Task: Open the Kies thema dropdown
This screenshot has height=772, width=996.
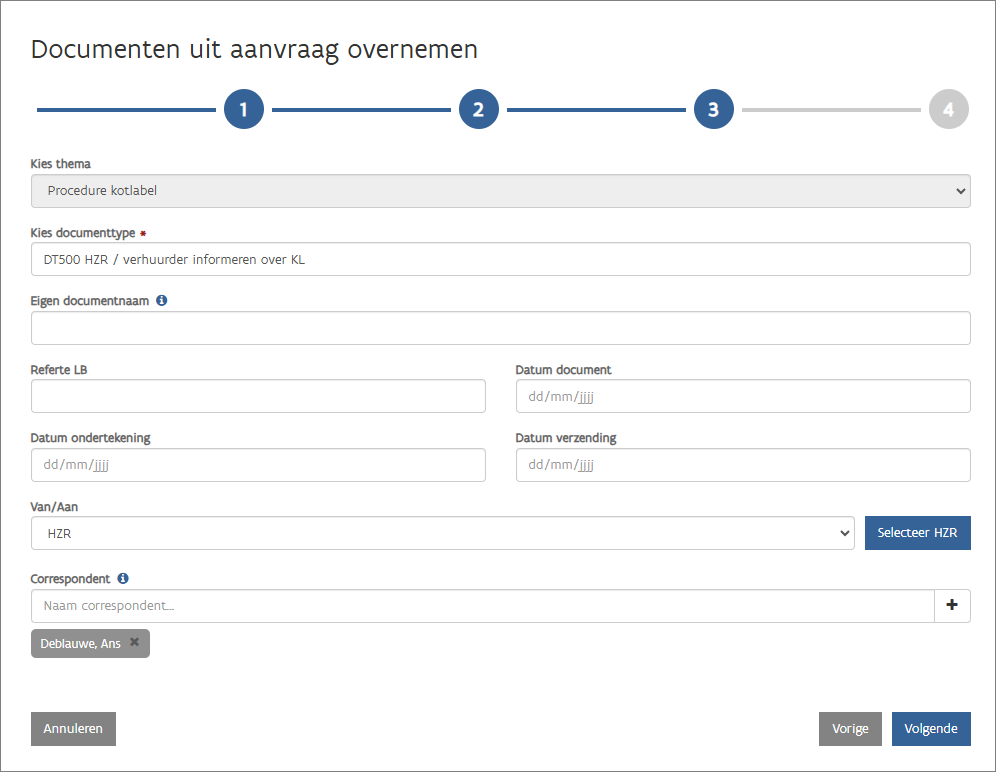Action: point(500,191)
